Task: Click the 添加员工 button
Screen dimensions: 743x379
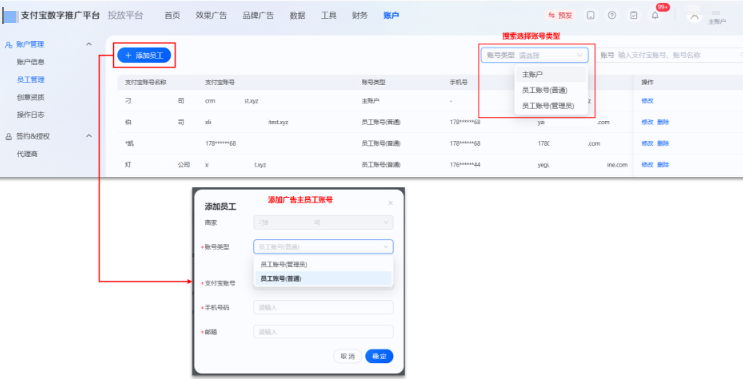Action: coord(144,55)
